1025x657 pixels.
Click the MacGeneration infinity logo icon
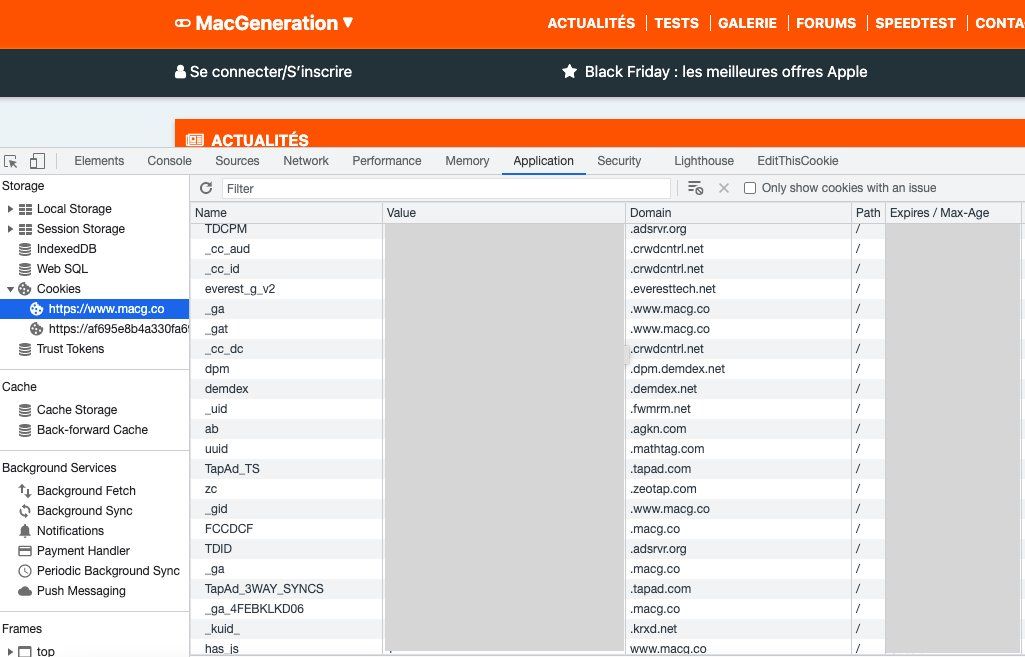183,23
